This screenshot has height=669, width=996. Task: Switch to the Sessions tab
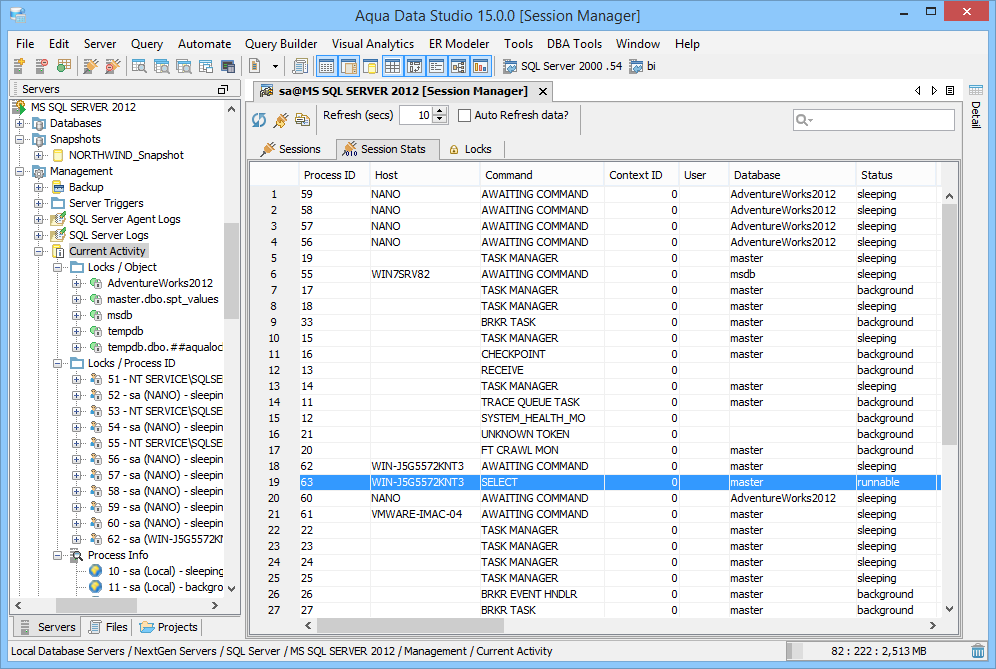(x=291, y=149)
